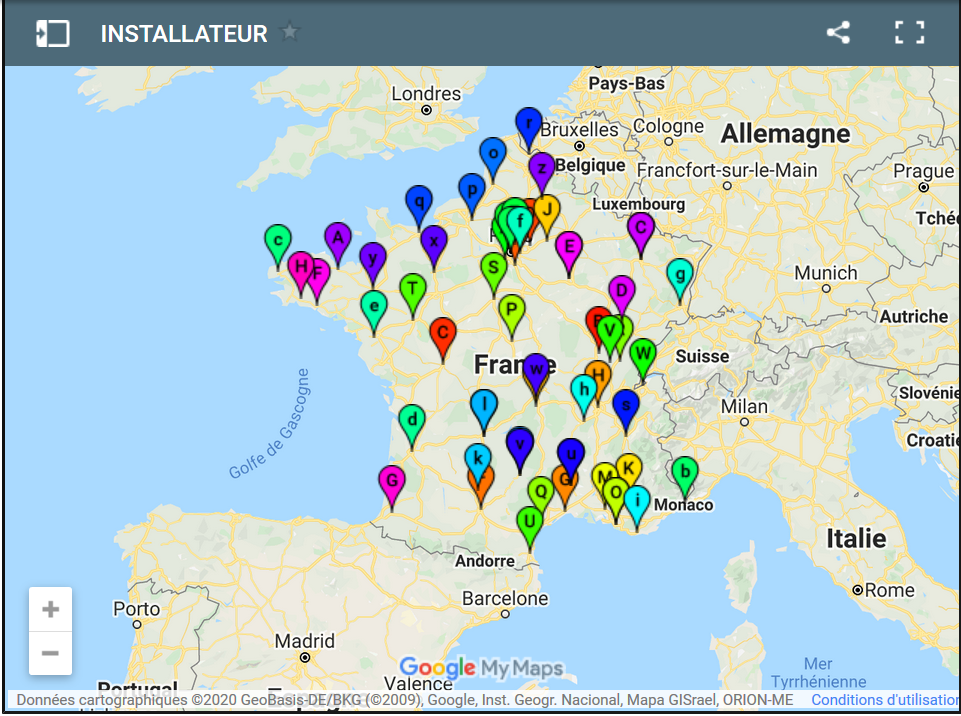Toggle the star favorite next to INSTALLATEUR

(x=289, y=31)
